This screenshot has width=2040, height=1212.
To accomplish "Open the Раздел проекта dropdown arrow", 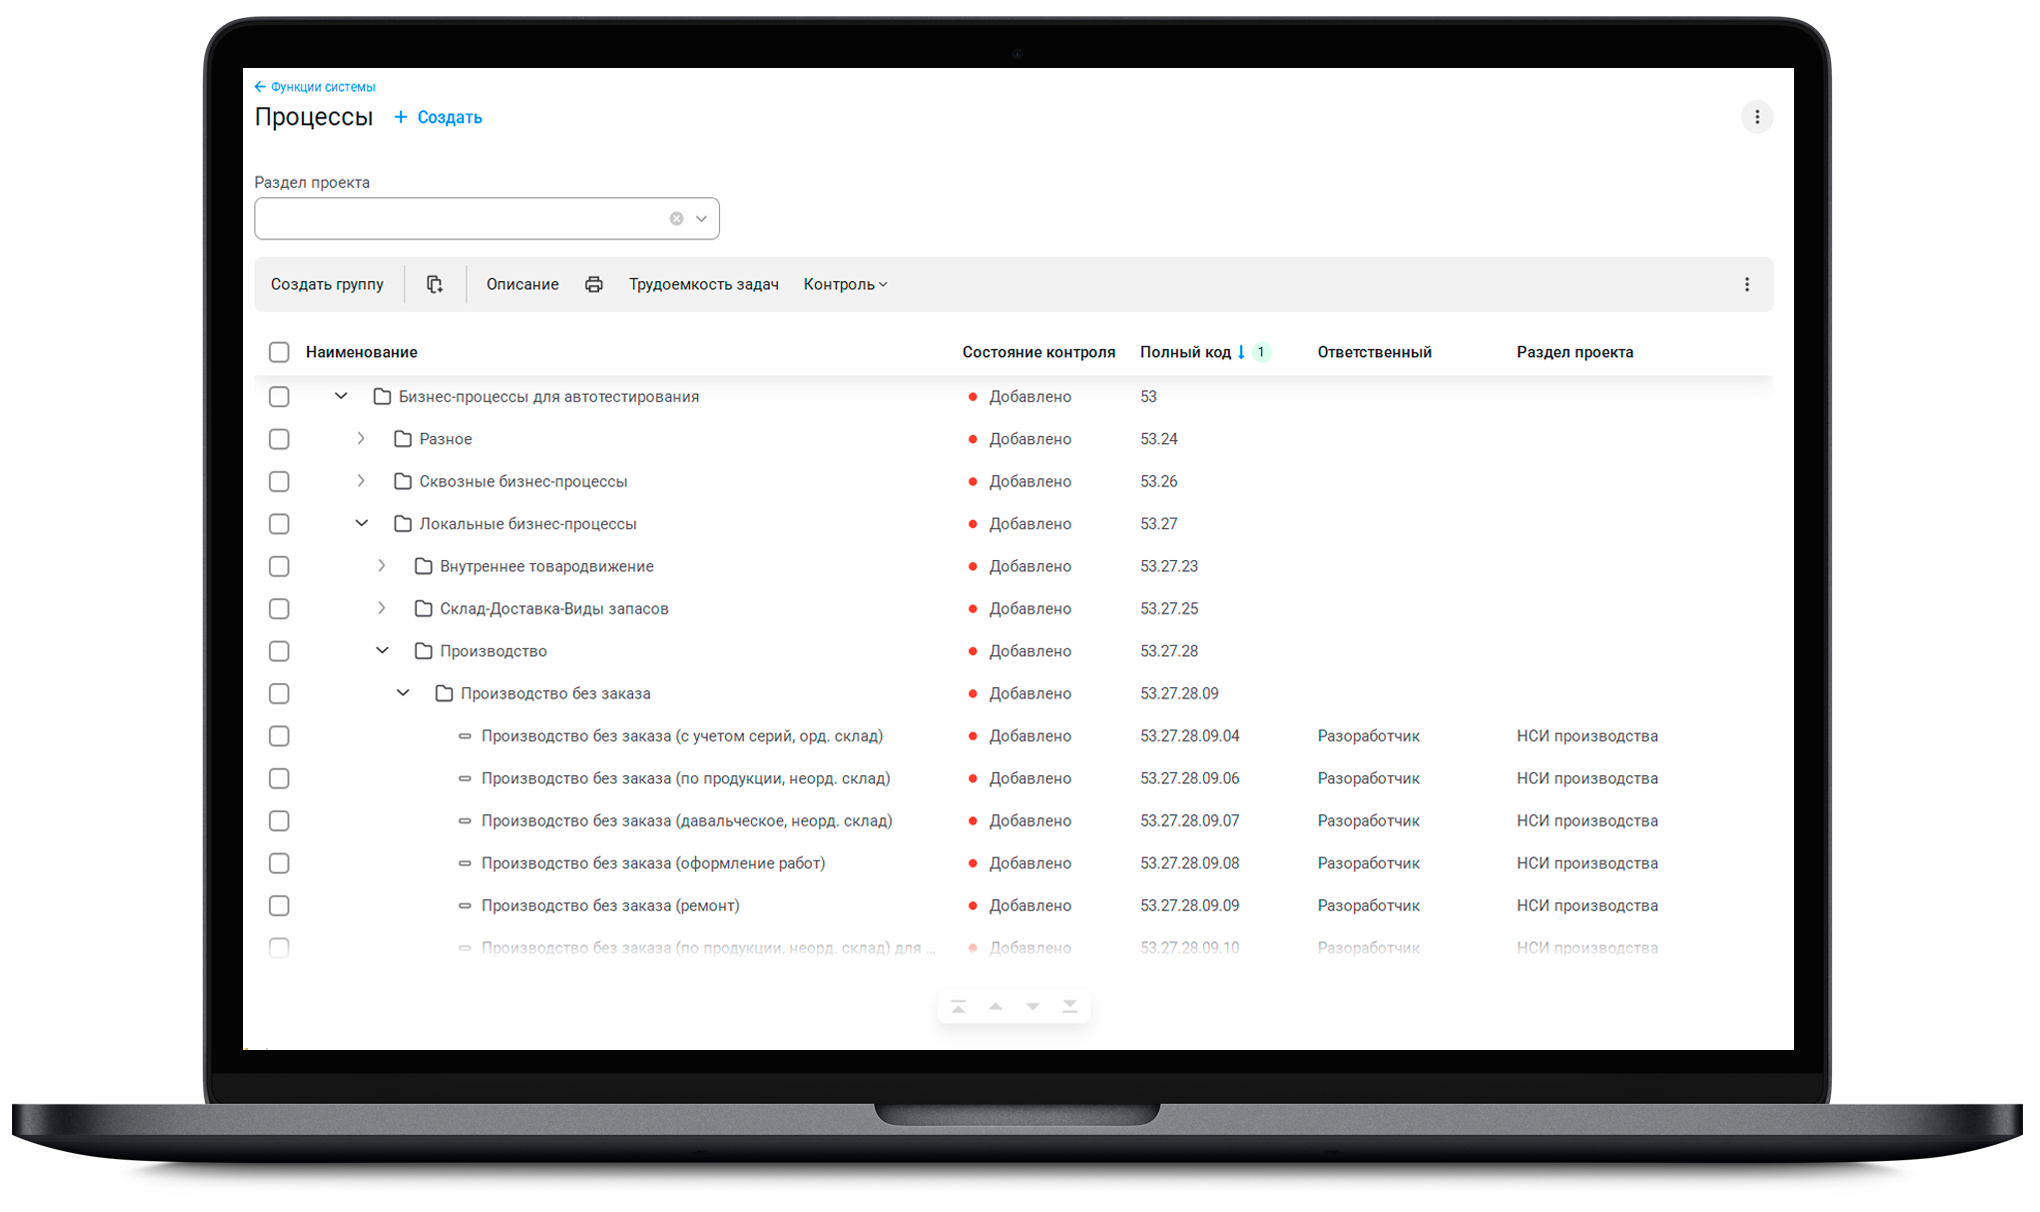I will tap(702, 219).
